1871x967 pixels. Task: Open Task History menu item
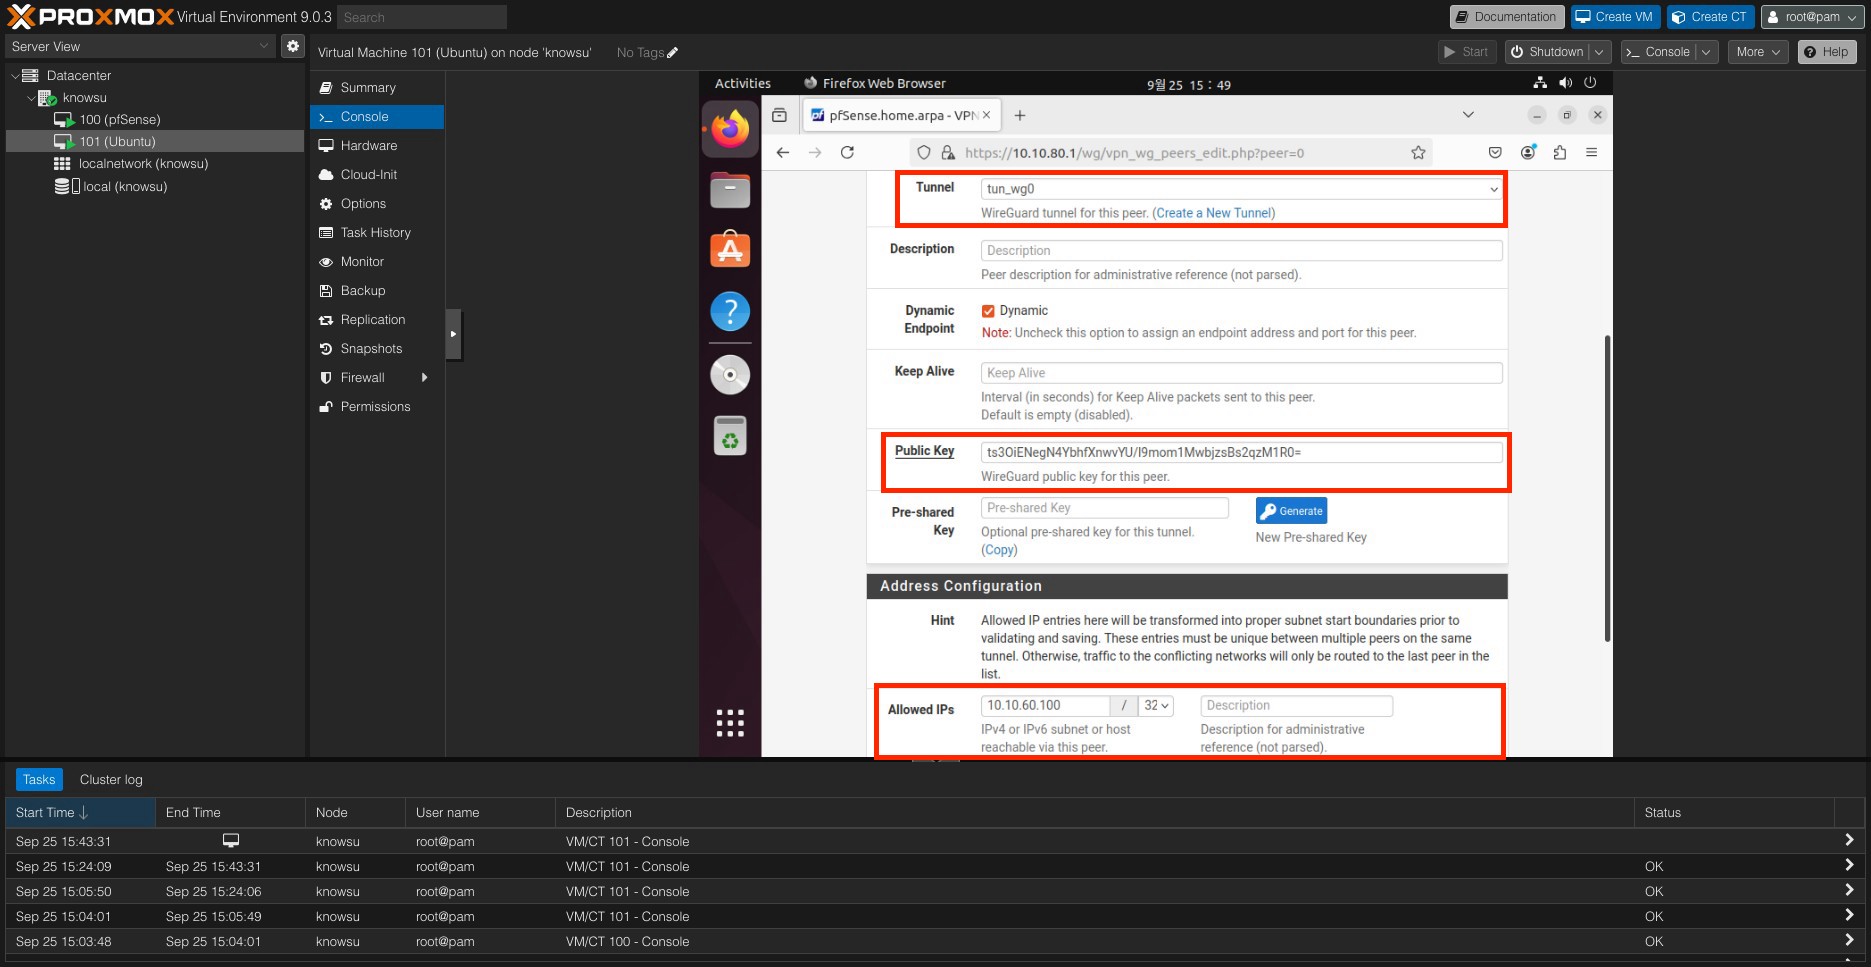(x=377, y=233)
